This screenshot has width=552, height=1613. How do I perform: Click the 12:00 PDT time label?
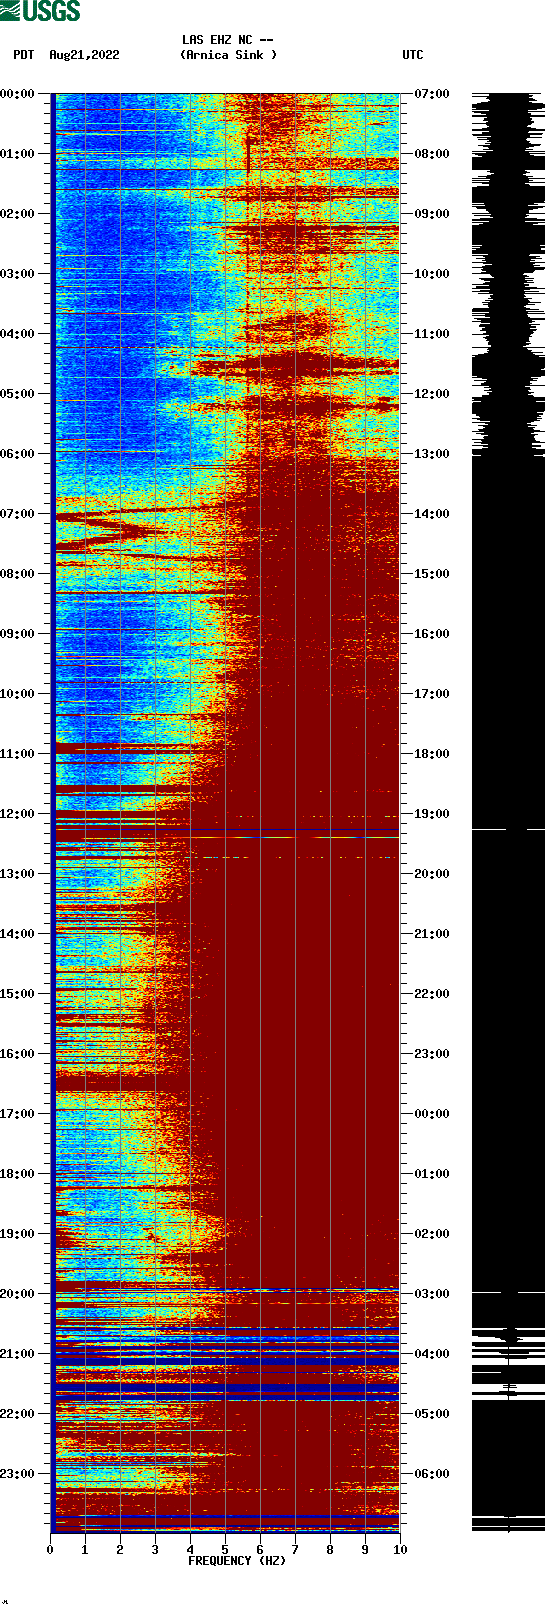[x=18, y=814]
